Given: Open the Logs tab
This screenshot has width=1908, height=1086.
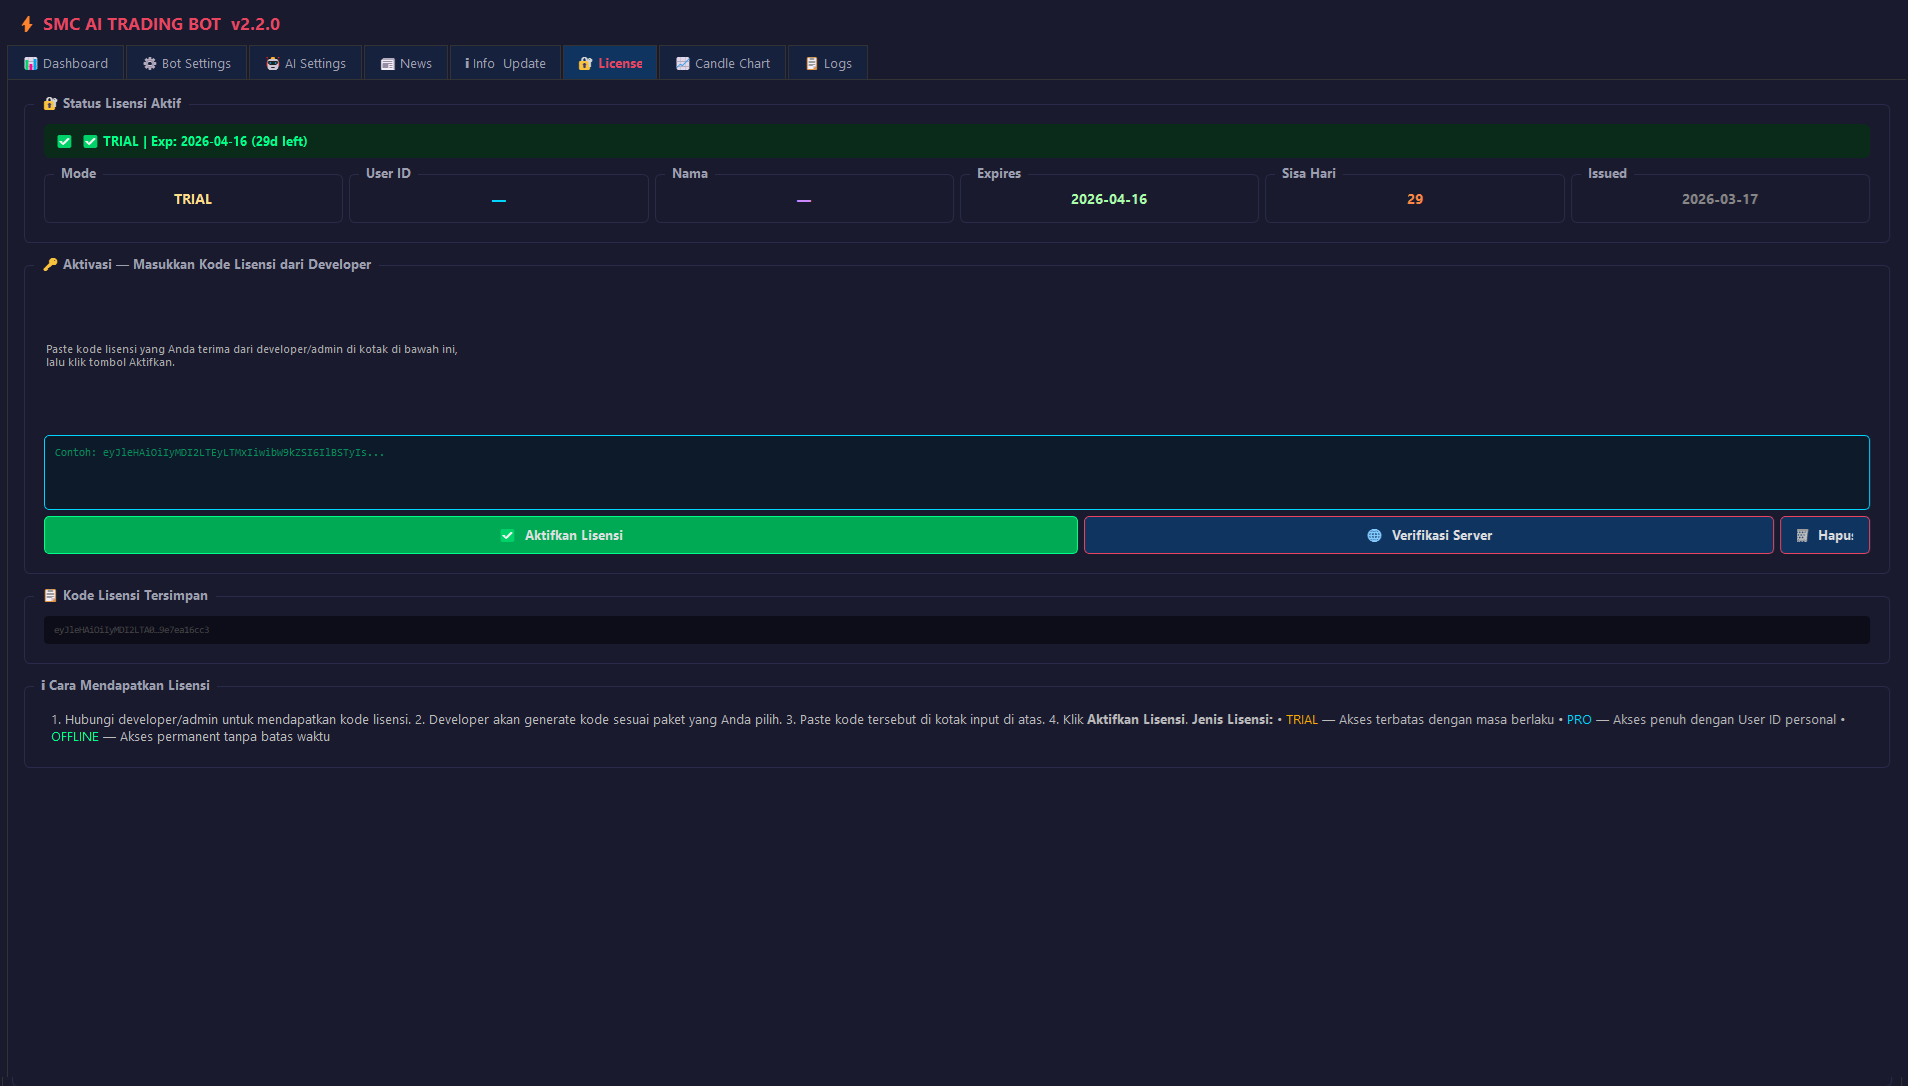Looking at the screenshot, I should (x=829, y=62).
